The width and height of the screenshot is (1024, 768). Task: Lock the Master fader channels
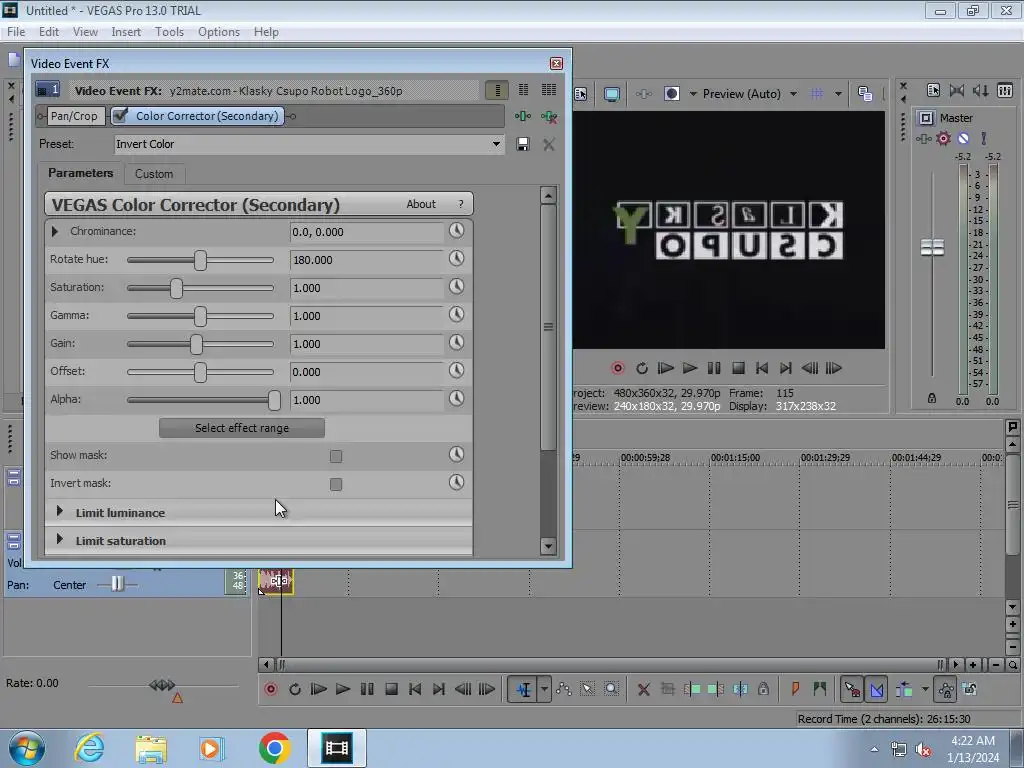(x=932, y=398)
